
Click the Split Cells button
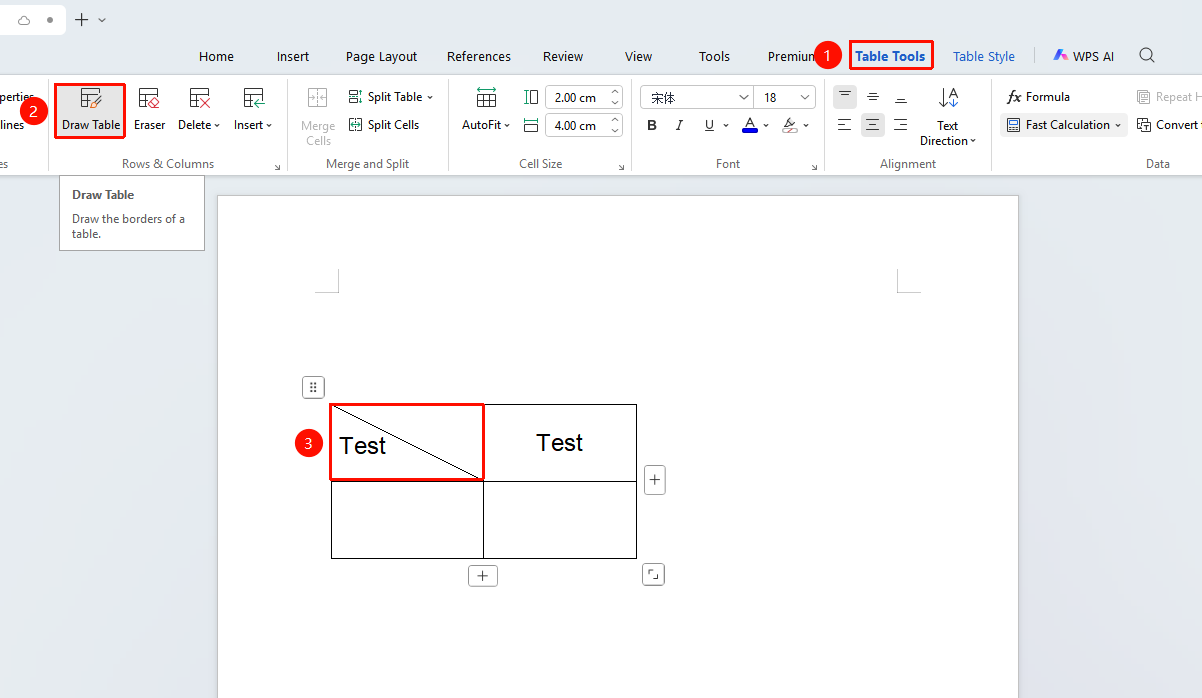384,125
